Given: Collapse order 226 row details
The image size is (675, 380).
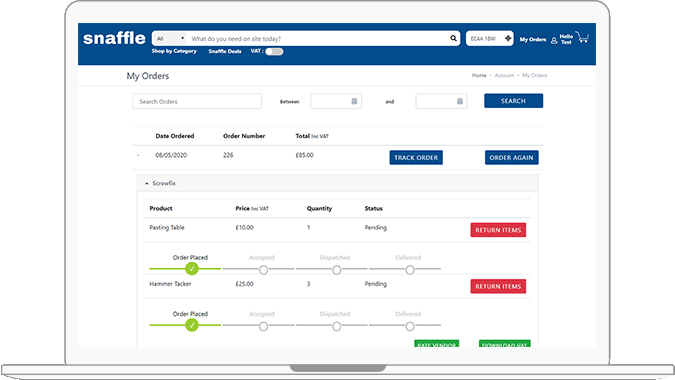Looking at the screenshot, I should 138,155.
